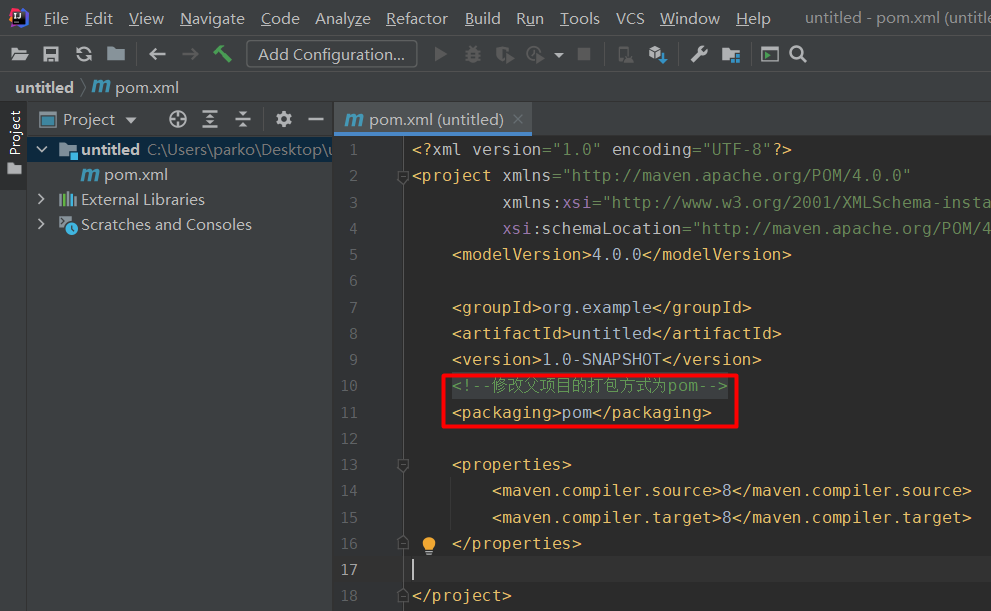
Task: Click the fold end marker on line 18
Action: [x=403, y=595]
